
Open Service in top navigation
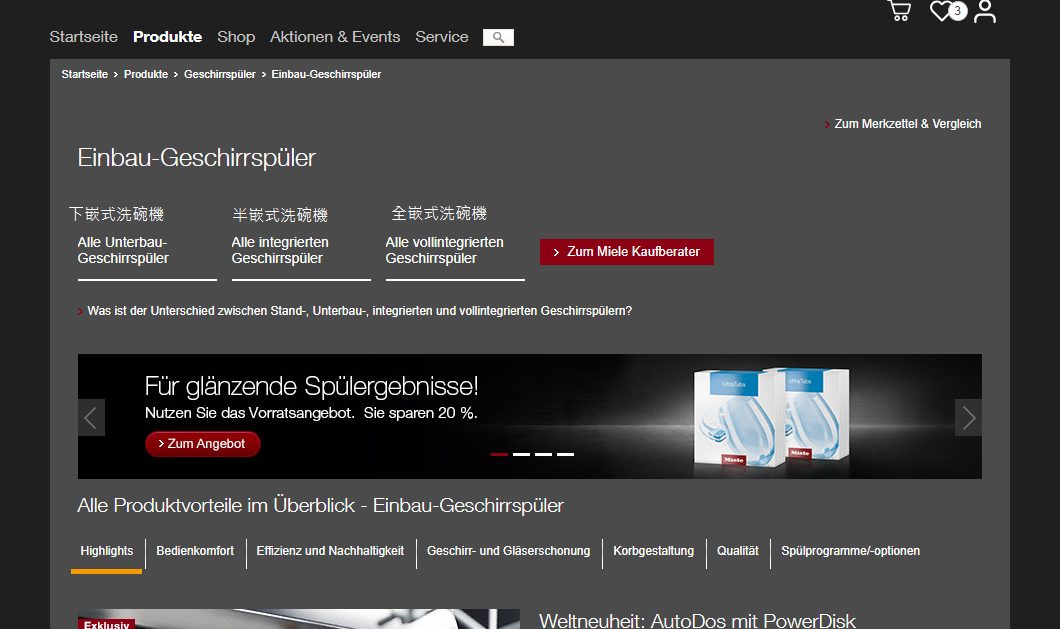click(442, 37)
